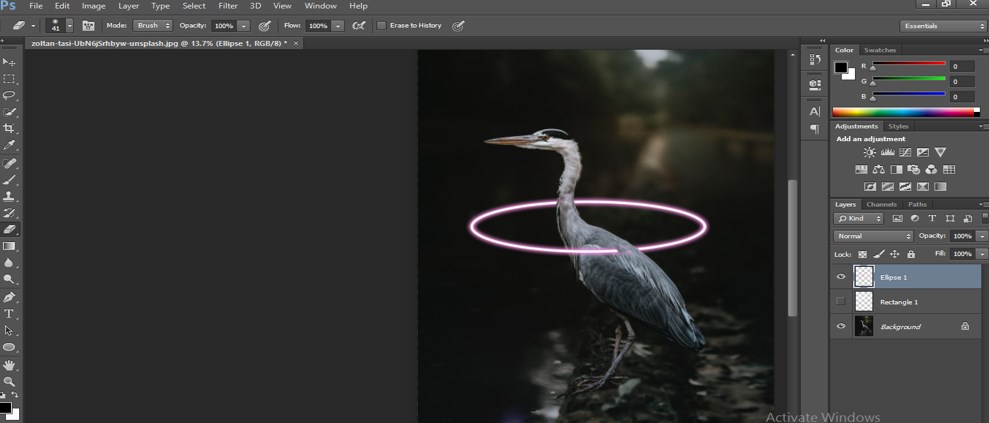
Task: Open the layer Fill dropdown arrow
Action: point(981,253)
